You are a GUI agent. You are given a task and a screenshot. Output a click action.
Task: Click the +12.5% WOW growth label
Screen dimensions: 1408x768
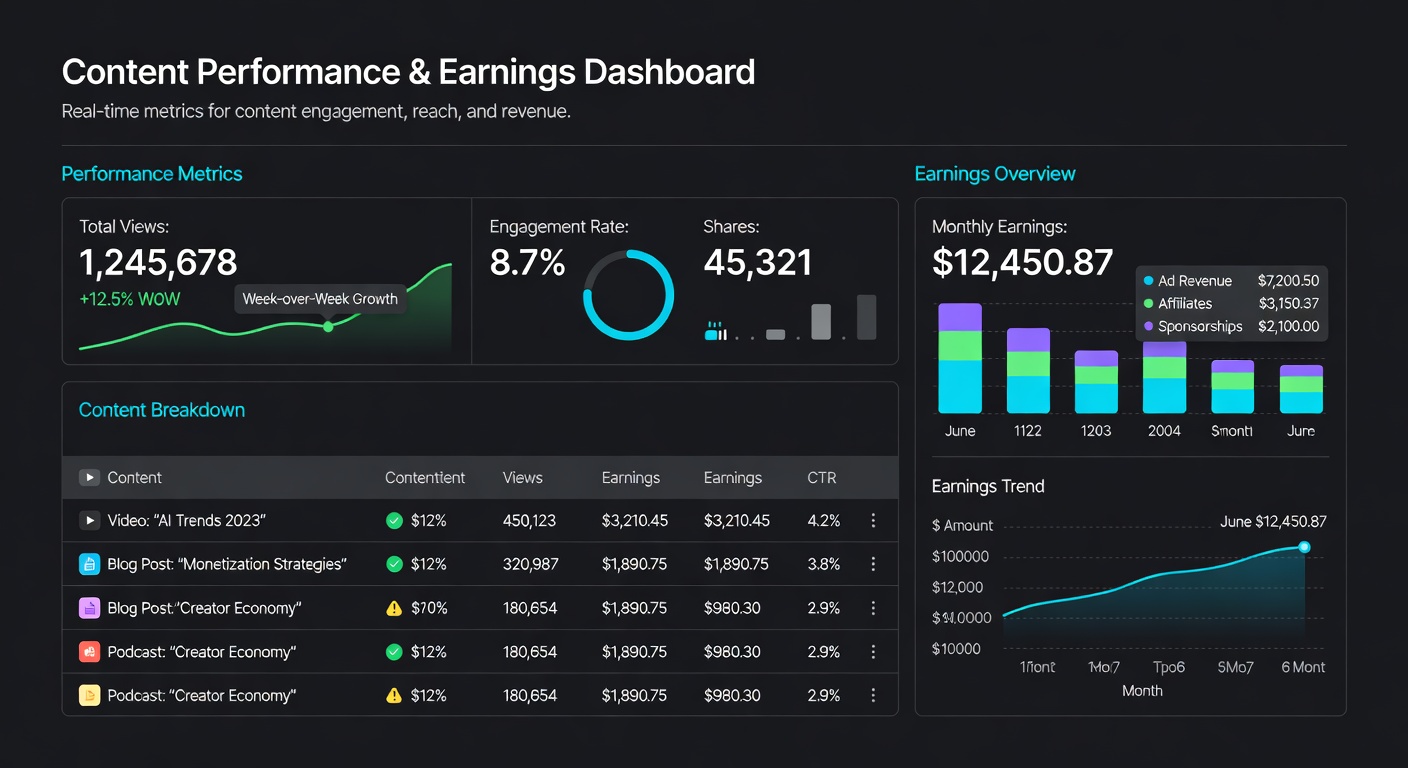click(130, 299)
